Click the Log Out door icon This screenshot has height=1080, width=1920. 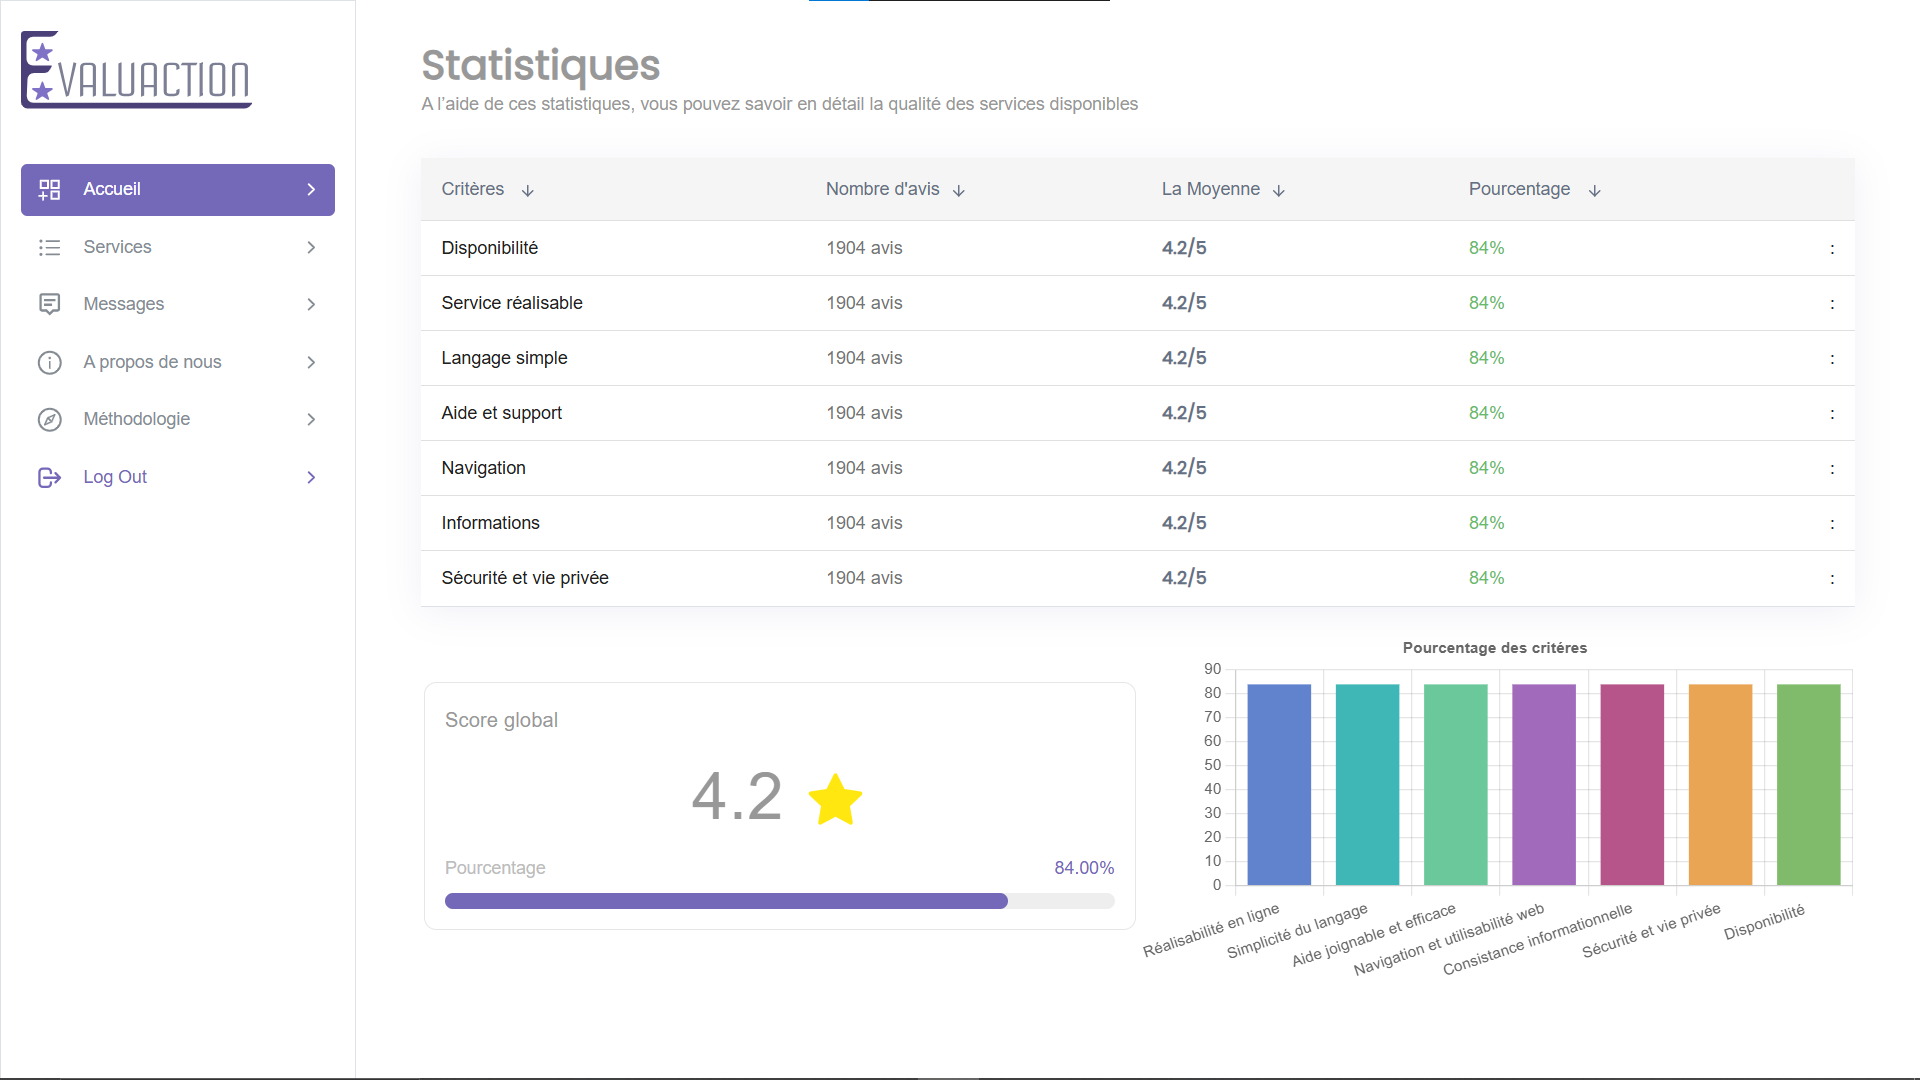coord(49,477)
